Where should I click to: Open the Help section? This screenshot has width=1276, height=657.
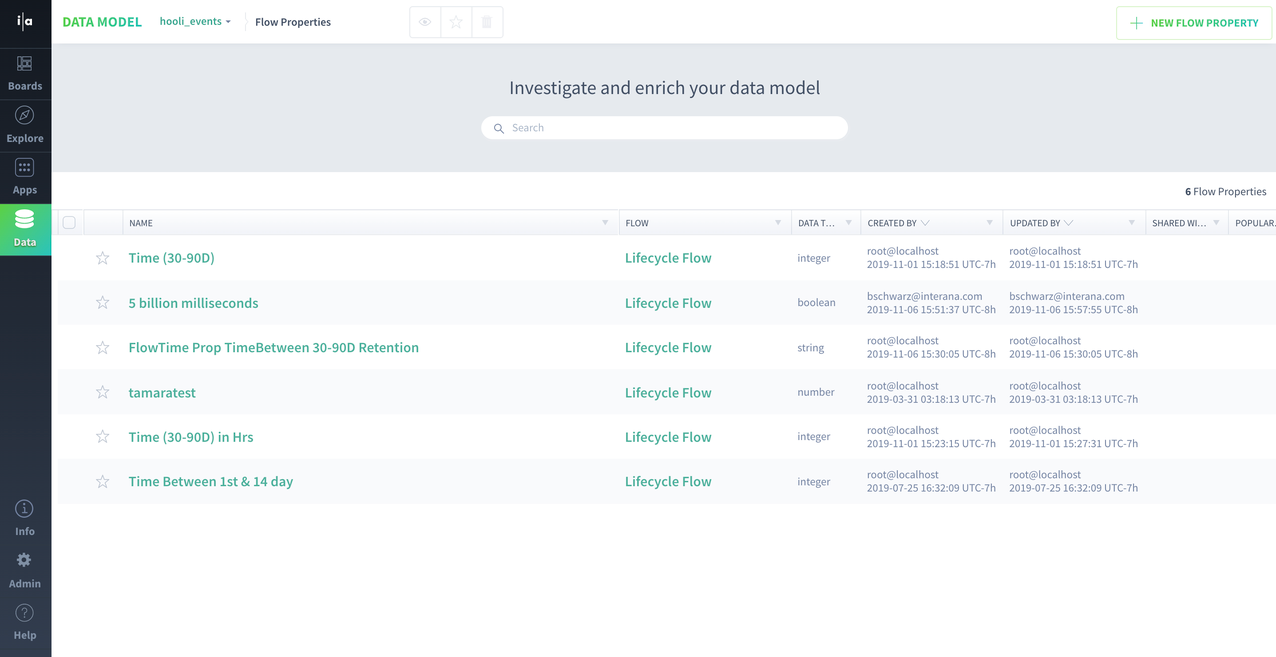pyautogui.click(x=25, y=623)
